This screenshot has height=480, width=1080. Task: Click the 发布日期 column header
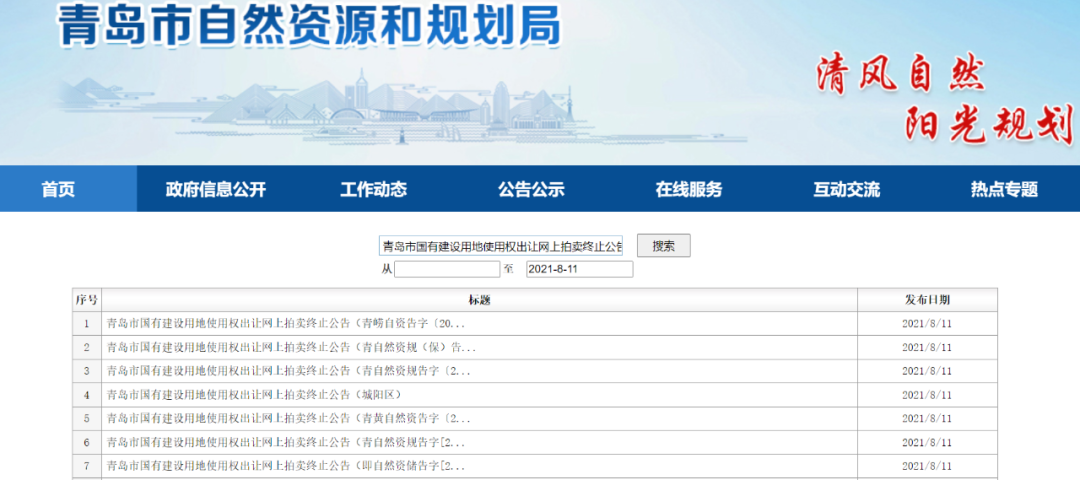927,300
